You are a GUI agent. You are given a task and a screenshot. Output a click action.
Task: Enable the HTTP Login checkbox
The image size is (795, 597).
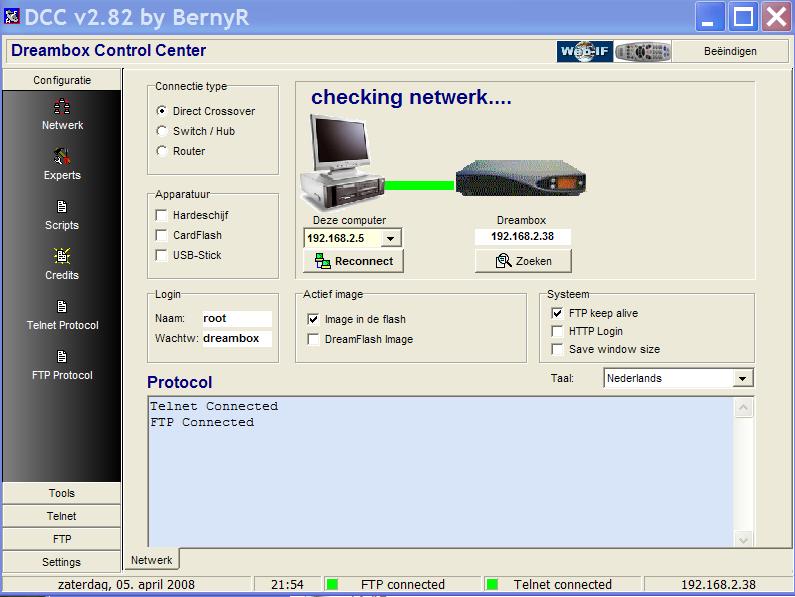557,331
